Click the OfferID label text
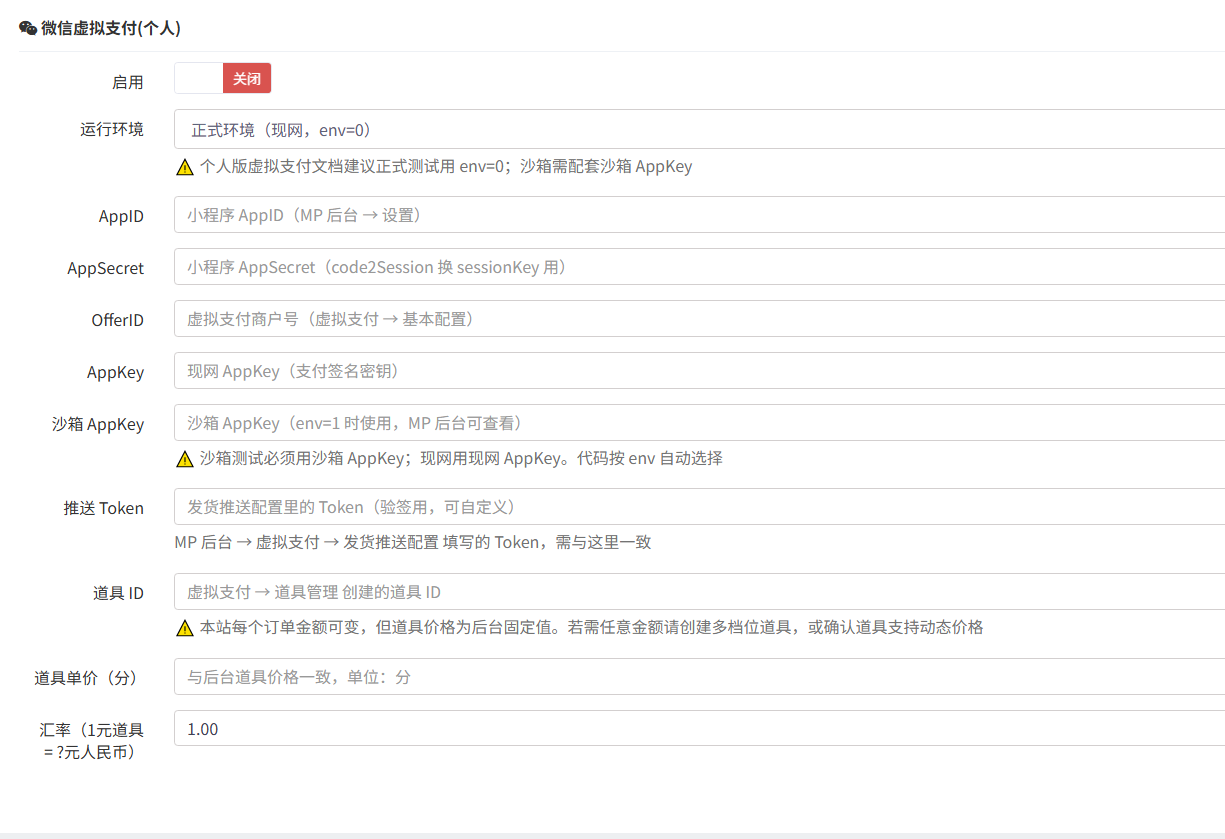 pos(118,320)
